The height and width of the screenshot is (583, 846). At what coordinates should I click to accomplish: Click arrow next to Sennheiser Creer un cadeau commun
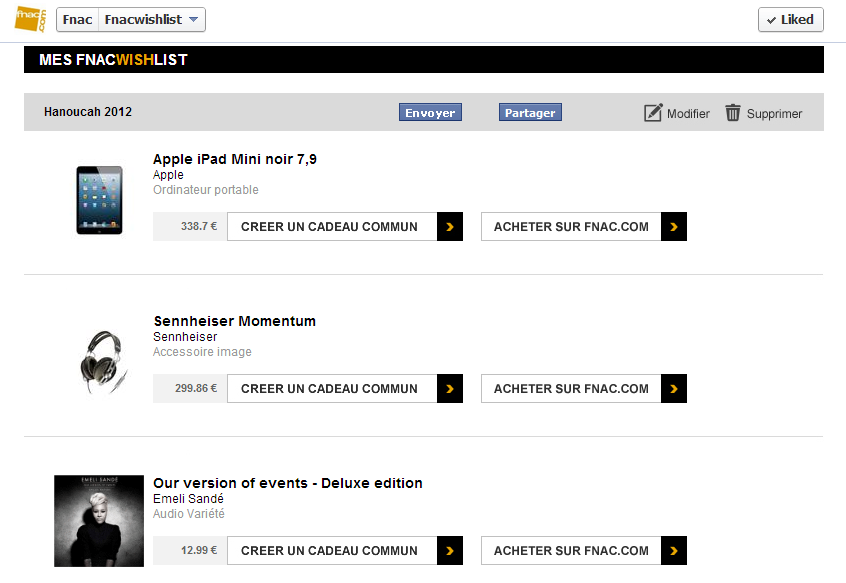coord(450,389)
